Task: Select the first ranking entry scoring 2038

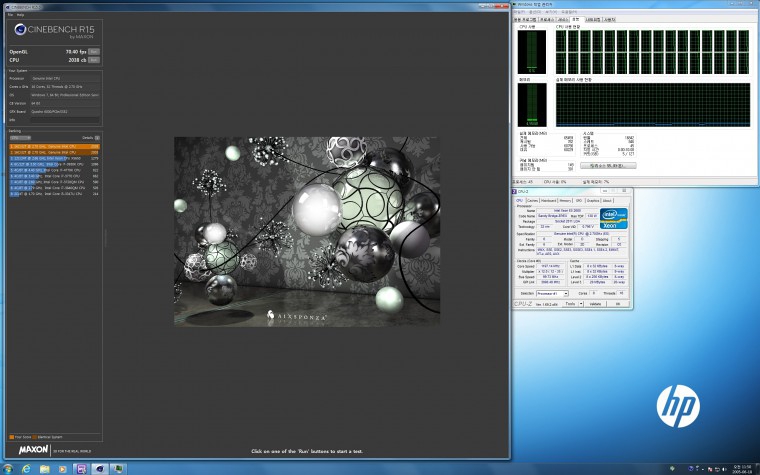Action: [x=55, y=146]
